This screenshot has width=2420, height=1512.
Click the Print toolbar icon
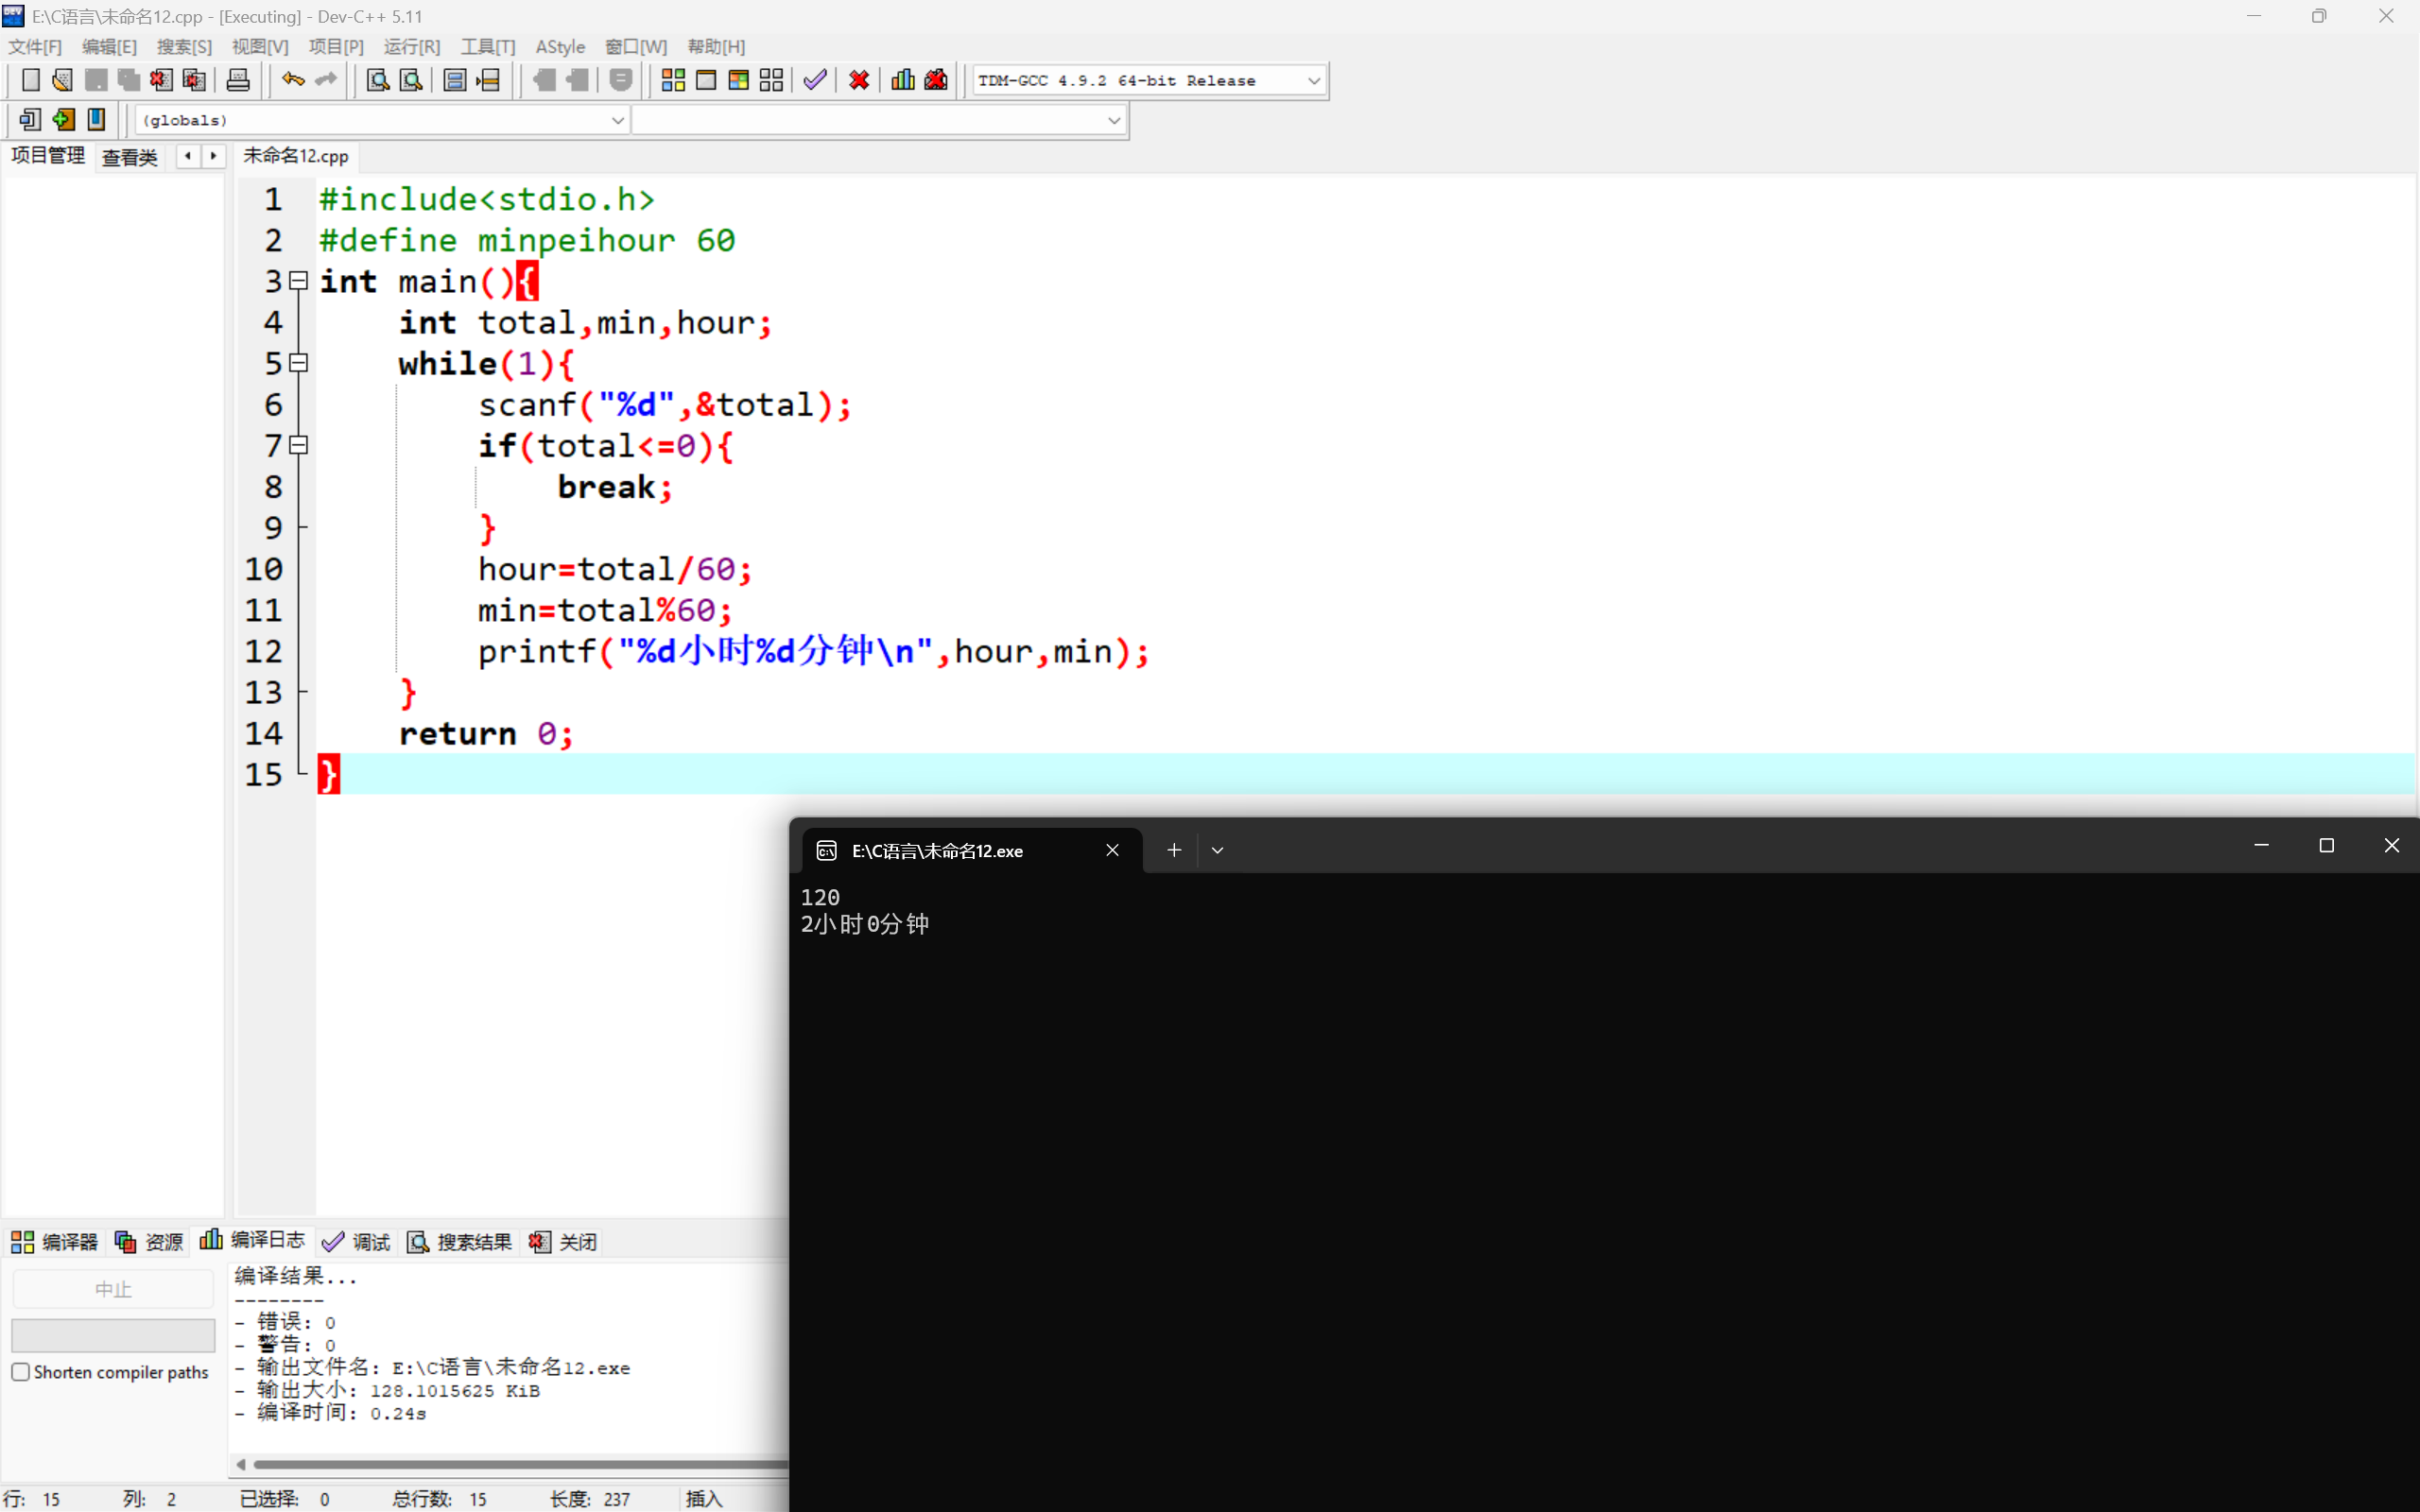click(x=238, y=80)
